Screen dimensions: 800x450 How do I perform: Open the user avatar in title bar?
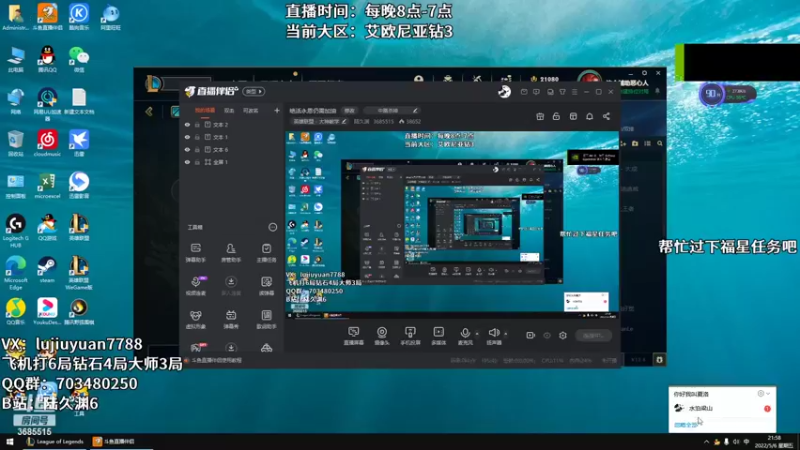pos(504,91)
